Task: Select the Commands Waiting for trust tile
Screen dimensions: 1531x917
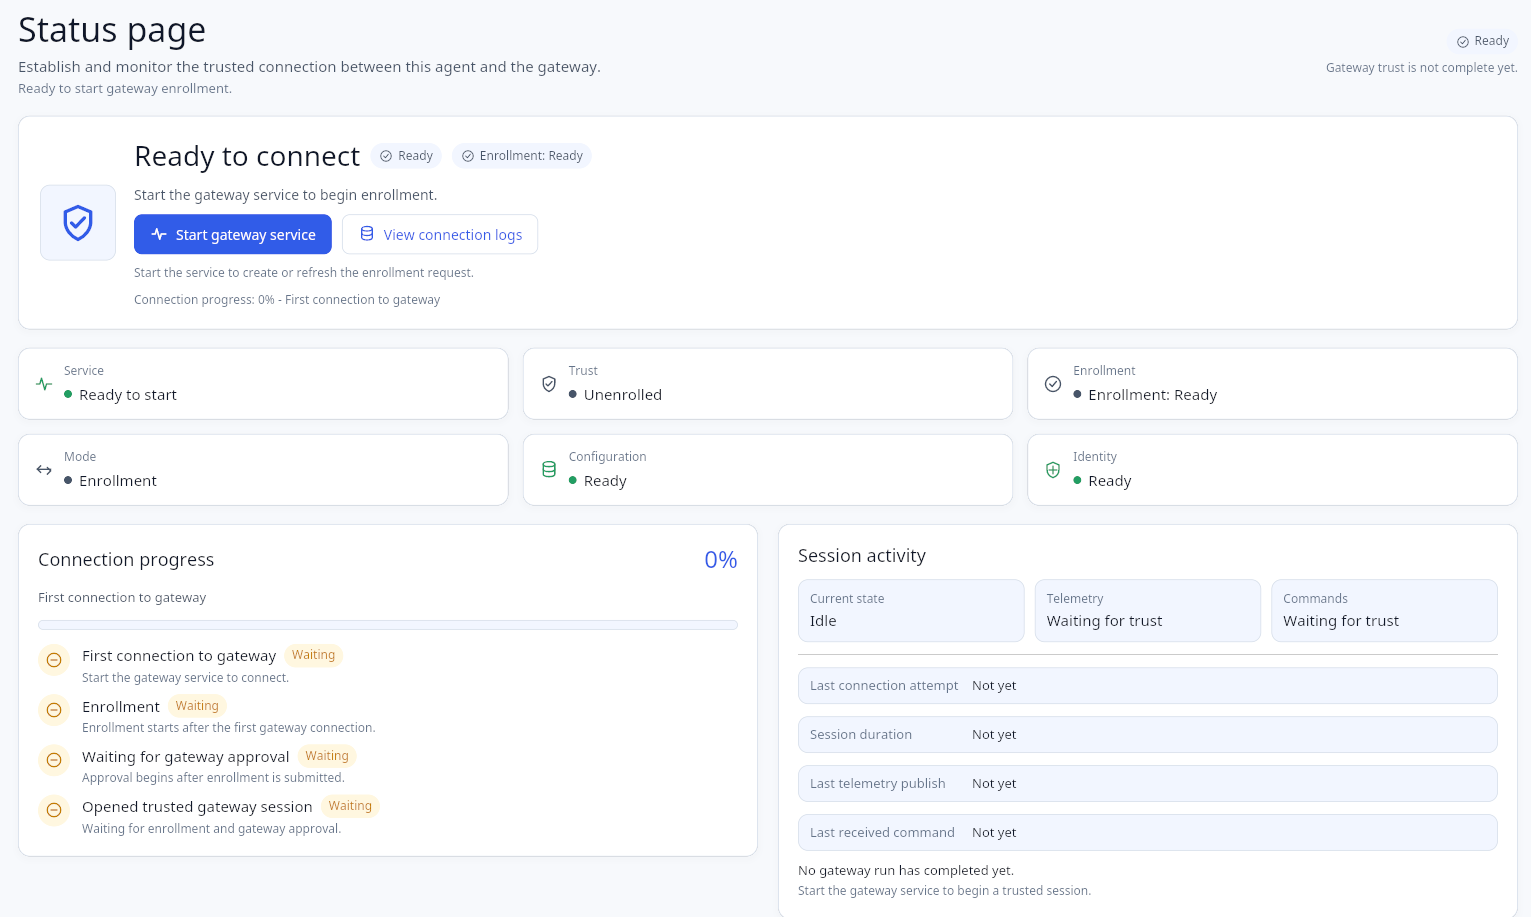Action: coord(1384,610)
